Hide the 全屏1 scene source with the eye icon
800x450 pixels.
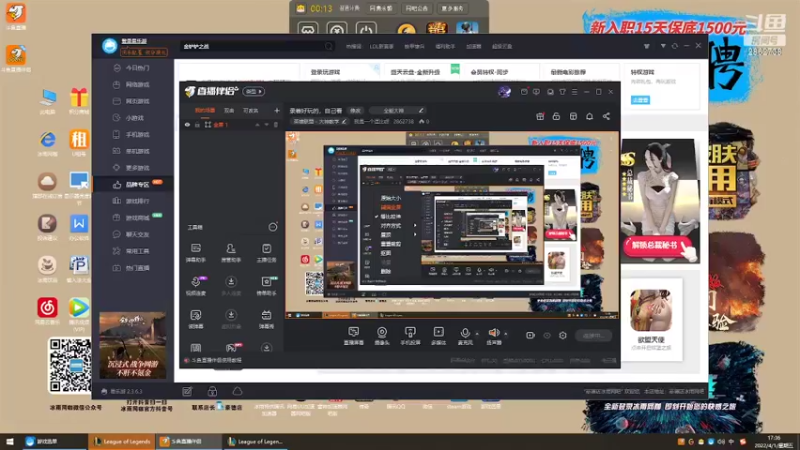(x=187, y=124)
